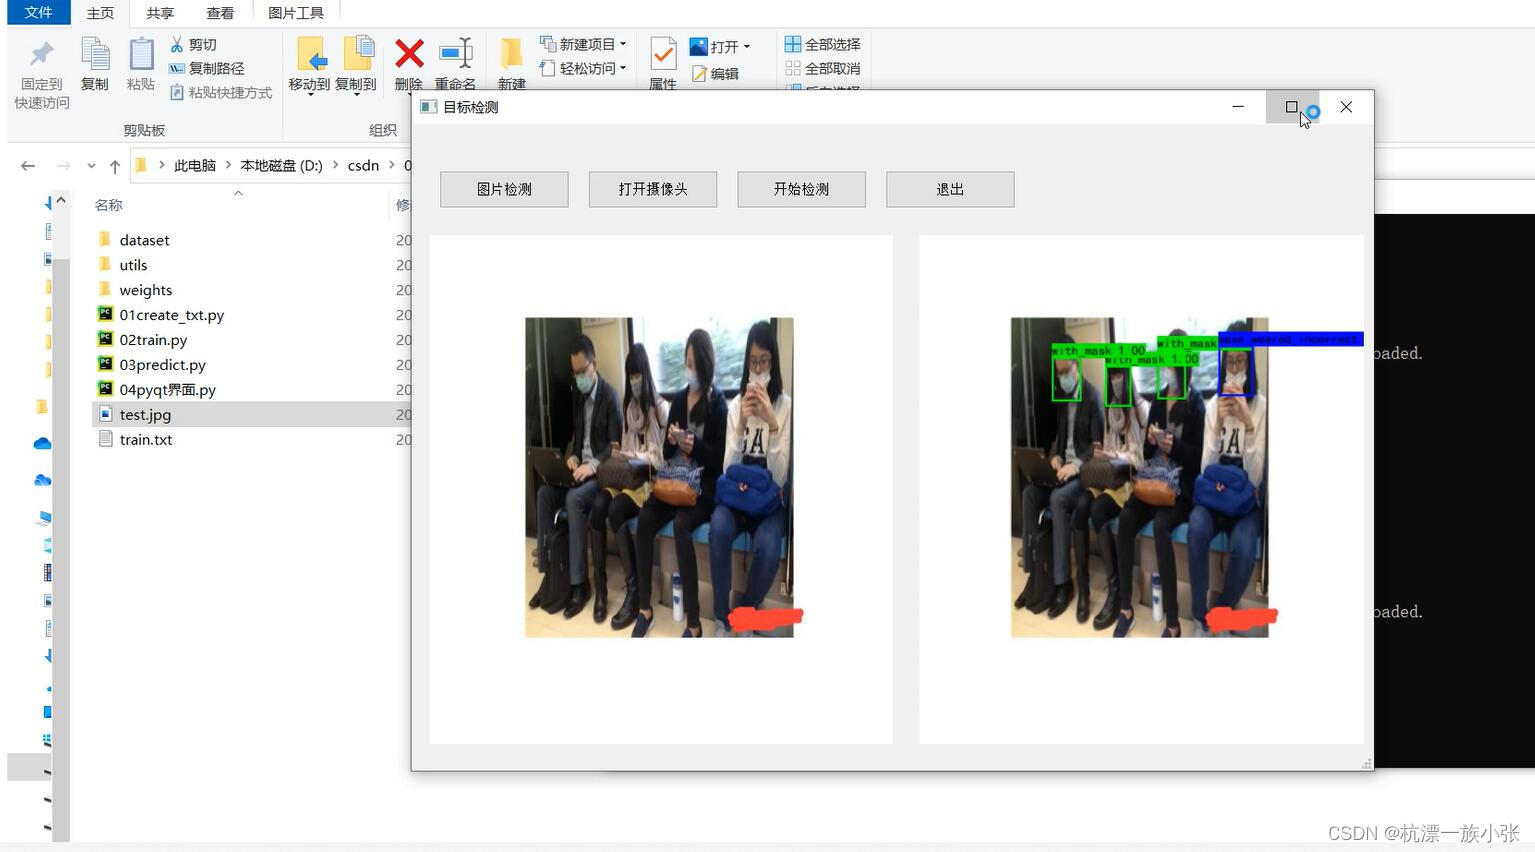Open the 文件 menu in Explorer

coord(38,12)
